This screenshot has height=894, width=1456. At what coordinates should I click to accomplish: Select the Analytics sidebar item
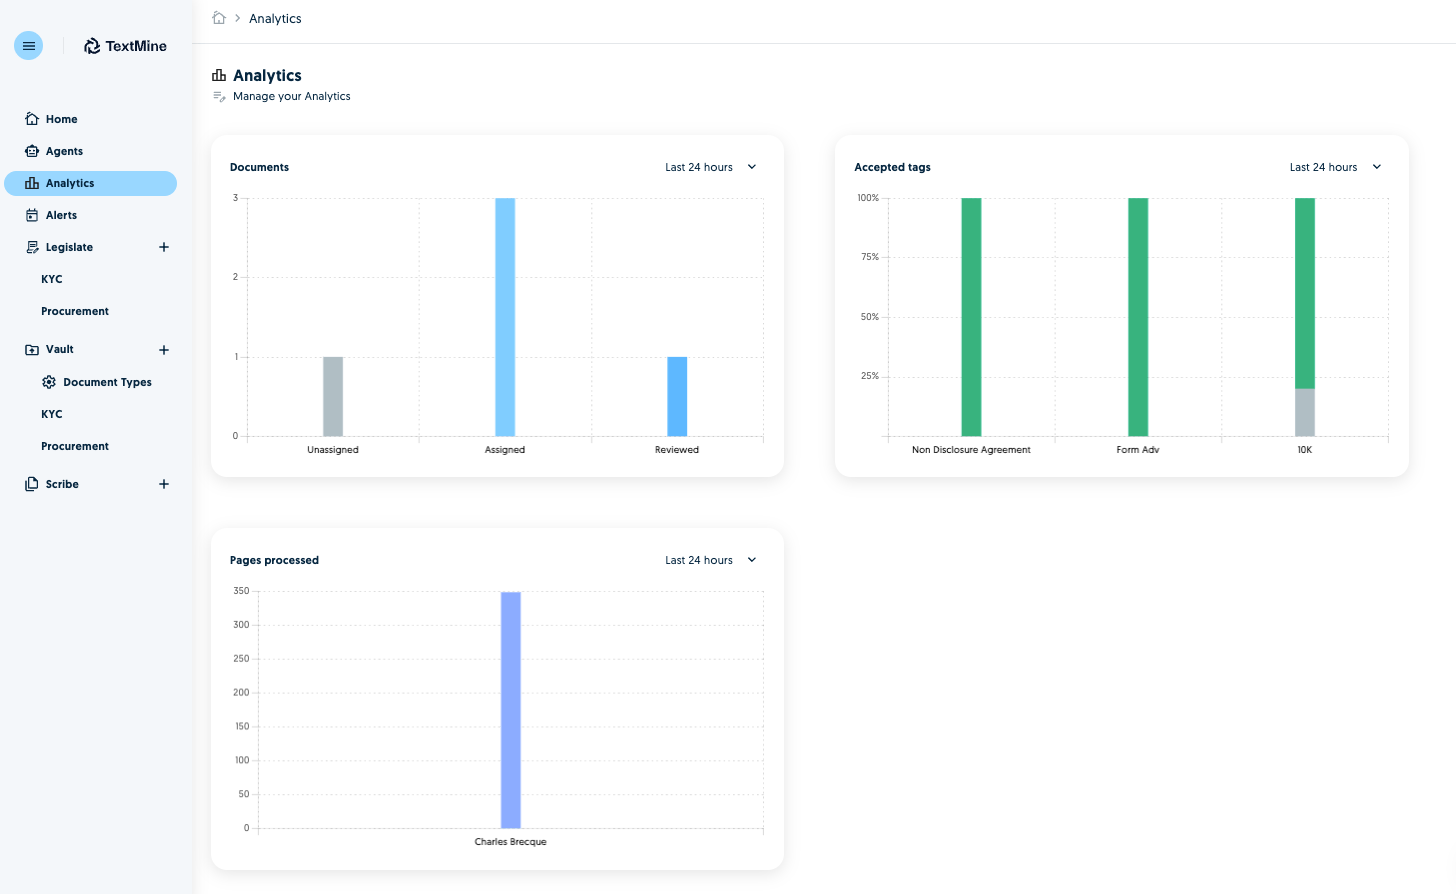point(90,183)
